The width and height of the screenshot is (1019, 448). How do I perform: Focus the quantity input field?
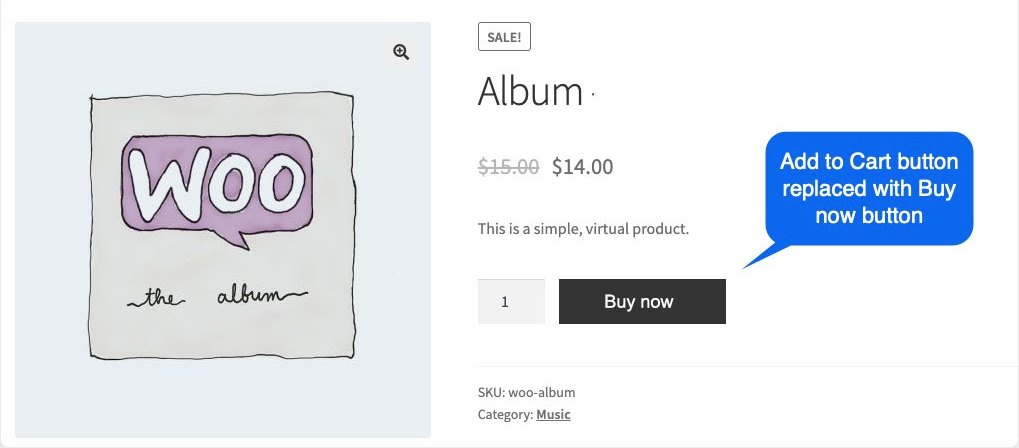[x=511, y=301]
